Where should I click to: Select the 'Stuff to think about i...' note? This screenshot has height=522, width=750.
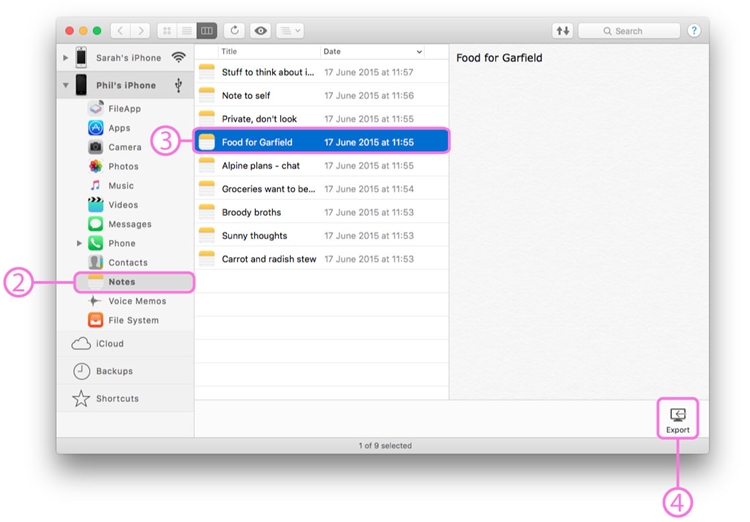321,72
